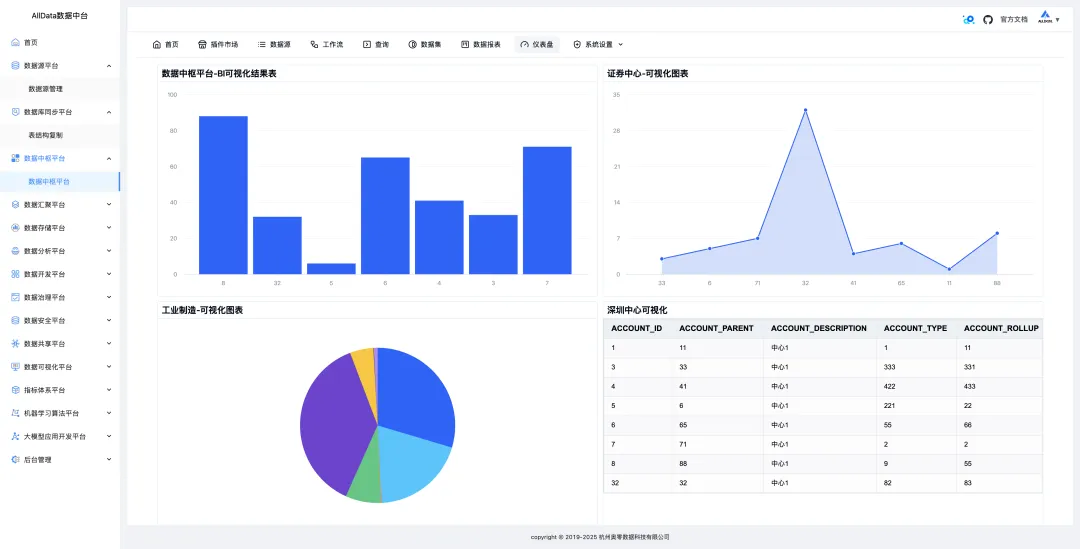Click the blue icon beside GitHub
This screenshot has height=549, width=1080.
click(968, 20)
